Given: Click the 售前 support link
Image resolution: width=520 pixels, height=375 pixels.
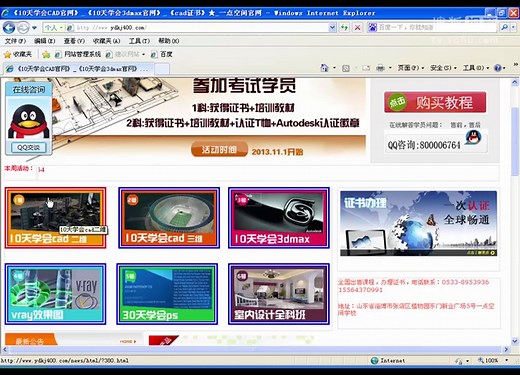Looking at the screenshot, I should click(x=456, y=125).
